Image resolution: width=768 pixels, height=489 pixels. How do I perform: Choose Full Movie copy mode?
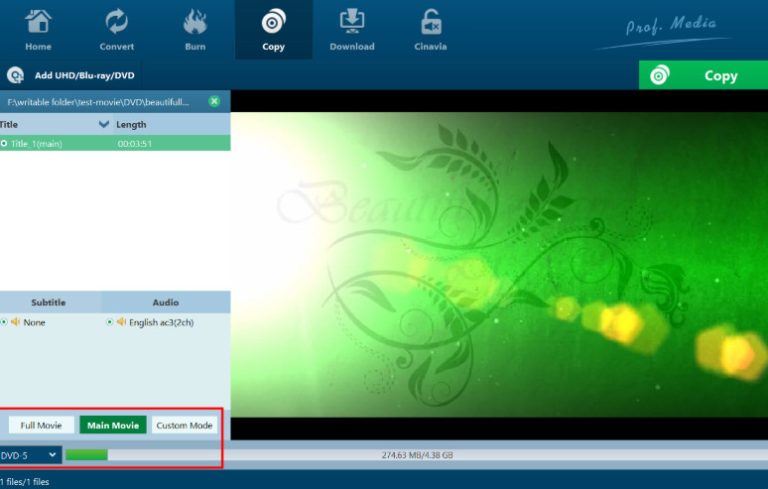(x=41, y=425)
